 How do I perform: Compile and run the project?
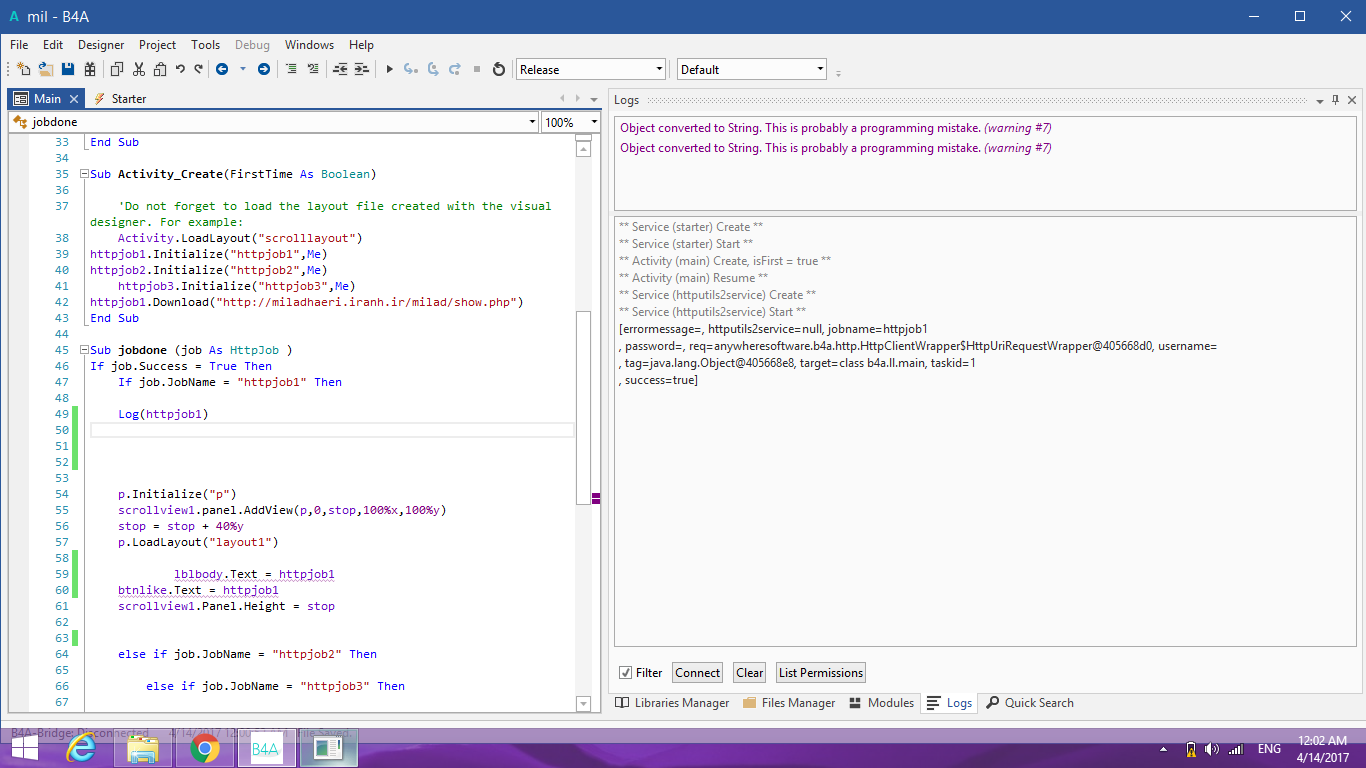pyautogui.click(x=389, y=68)
